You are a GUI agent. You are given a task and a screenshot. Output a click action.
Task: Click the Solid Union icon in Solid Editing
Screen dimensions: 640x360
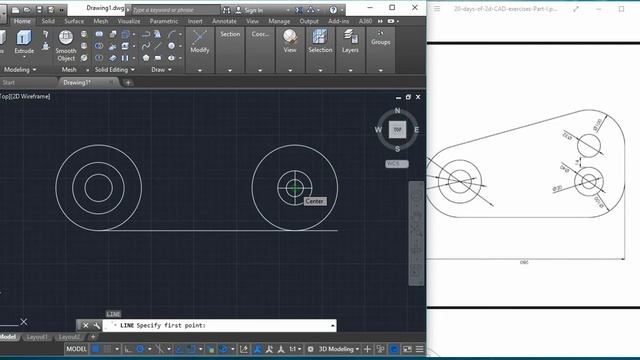(x=99, y=34)
